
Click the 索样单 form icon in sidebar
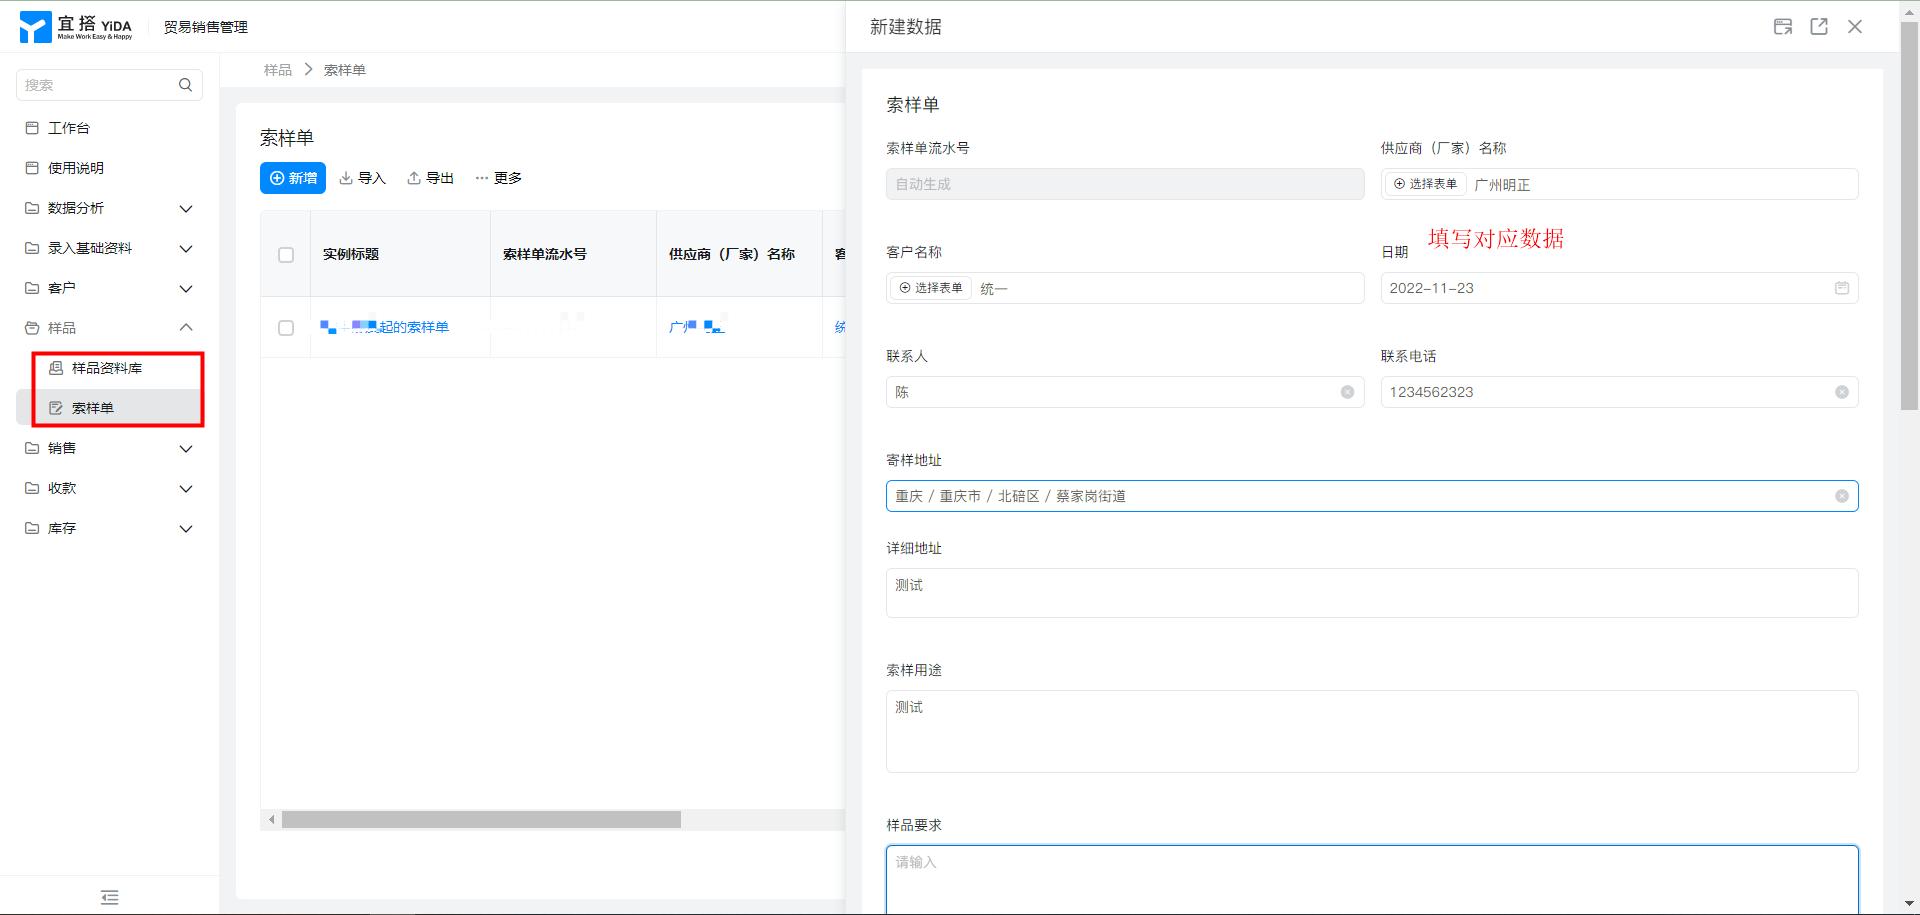click(56, 408)
